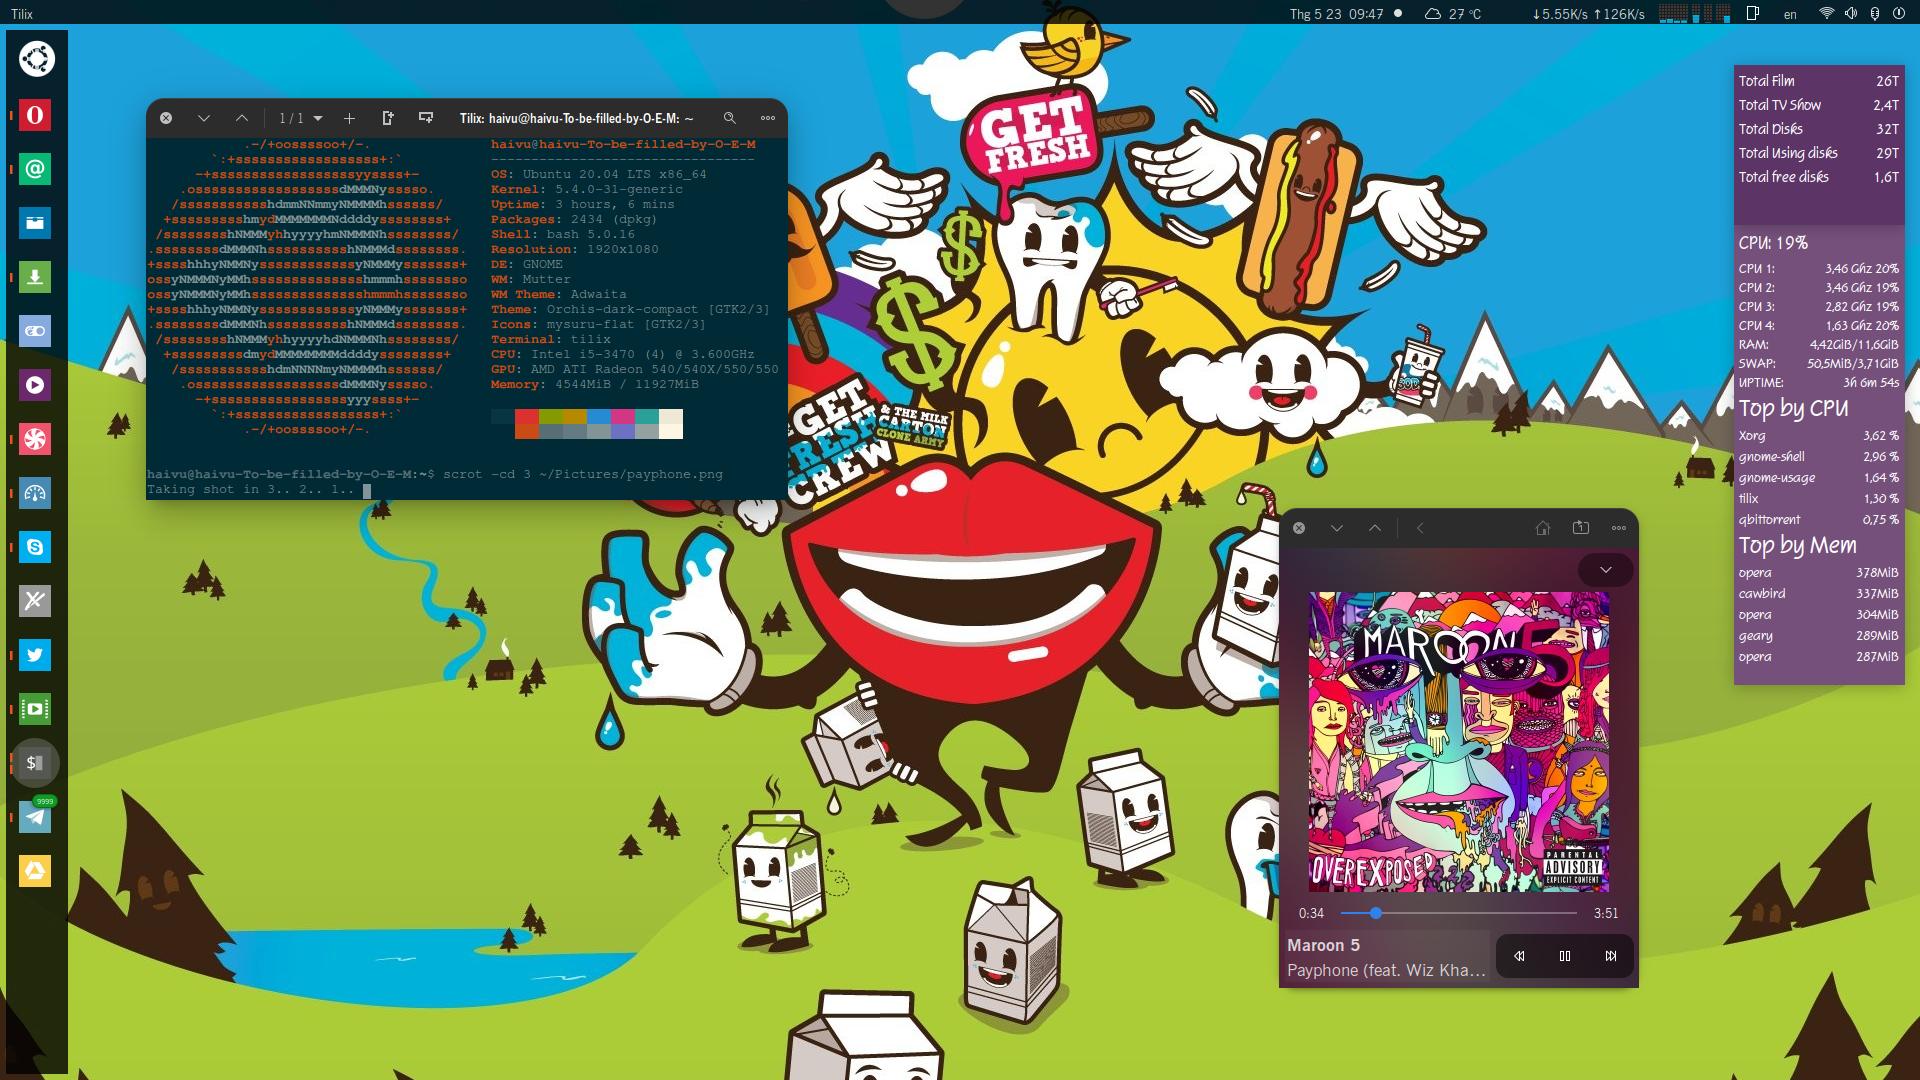The height and width of the screenshot is (1080, 1920).
Task: Launch Opera browser from the dock
Action: tap(35, 115)
